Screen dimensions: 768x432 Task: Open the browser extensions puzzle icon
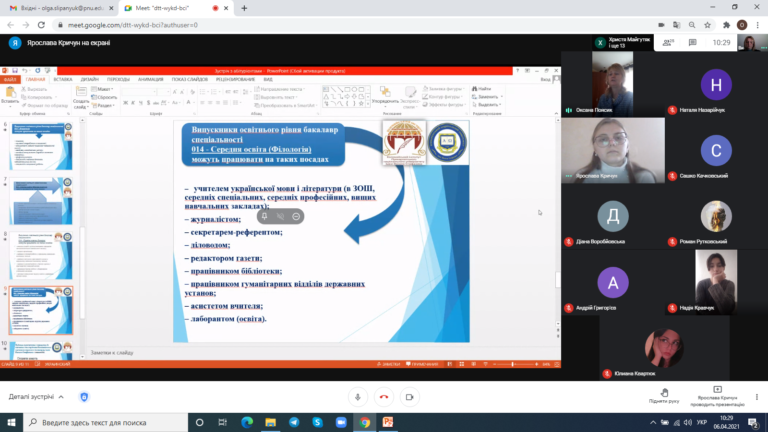pyautogui.click(x=726, y=25)
